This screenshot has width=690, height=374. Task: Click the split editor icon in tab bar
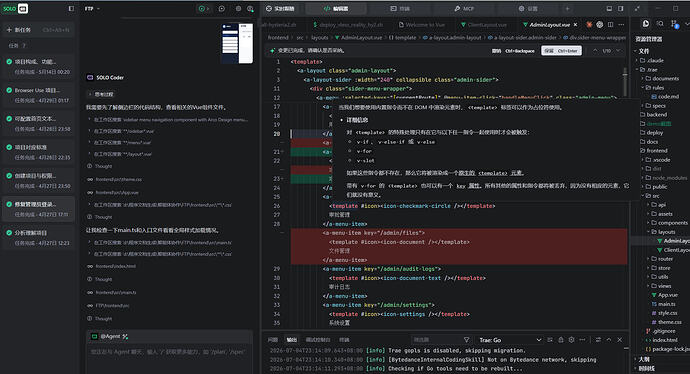pyautogui.click(x=610, y=25)
